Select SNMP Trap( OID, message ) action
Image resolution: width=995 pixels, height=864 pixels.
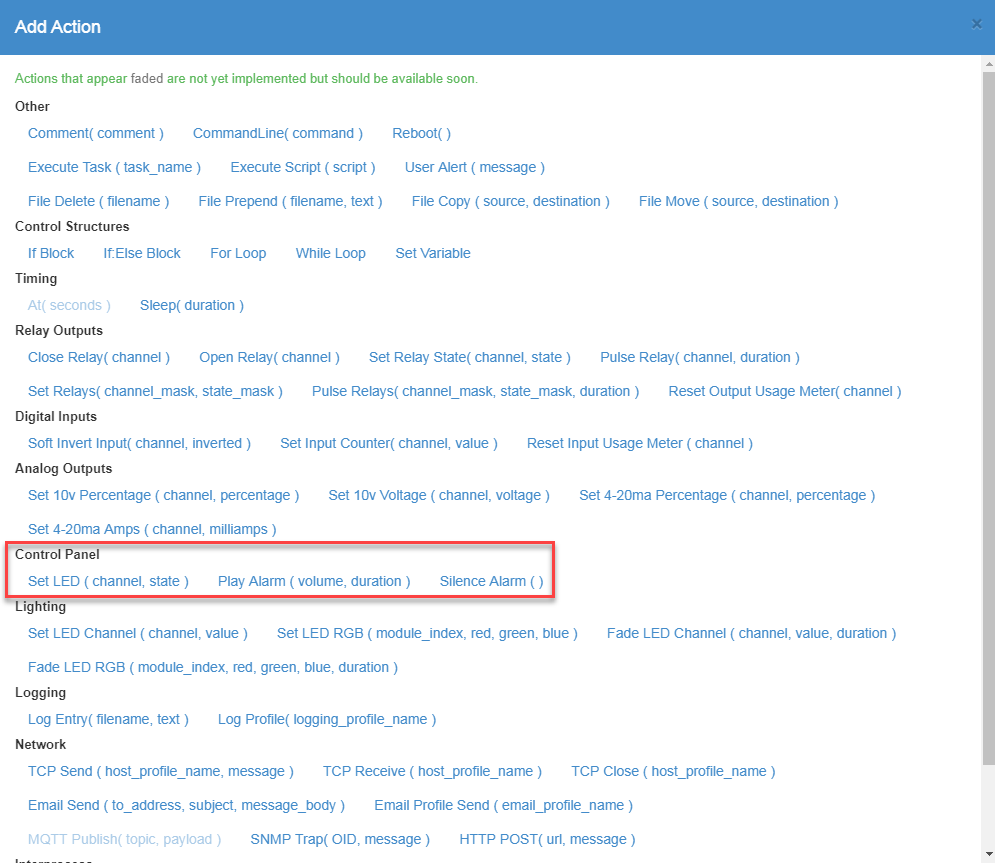(x=340, y=839)
